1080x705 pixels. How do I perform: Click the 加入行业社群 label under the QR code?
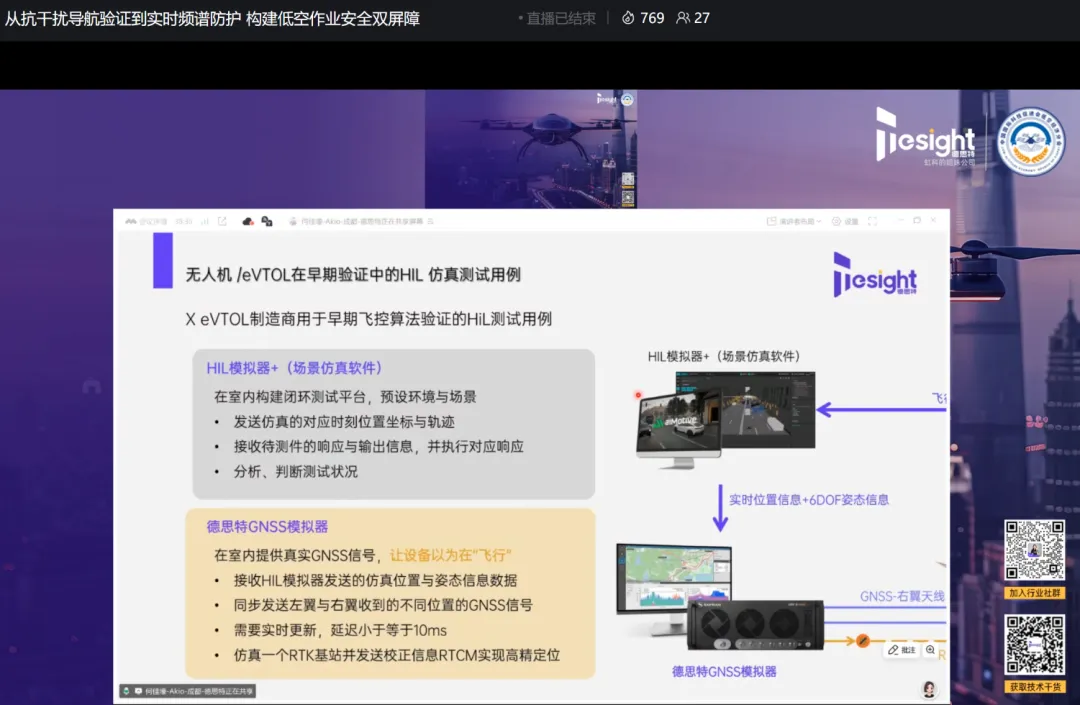1034,593
